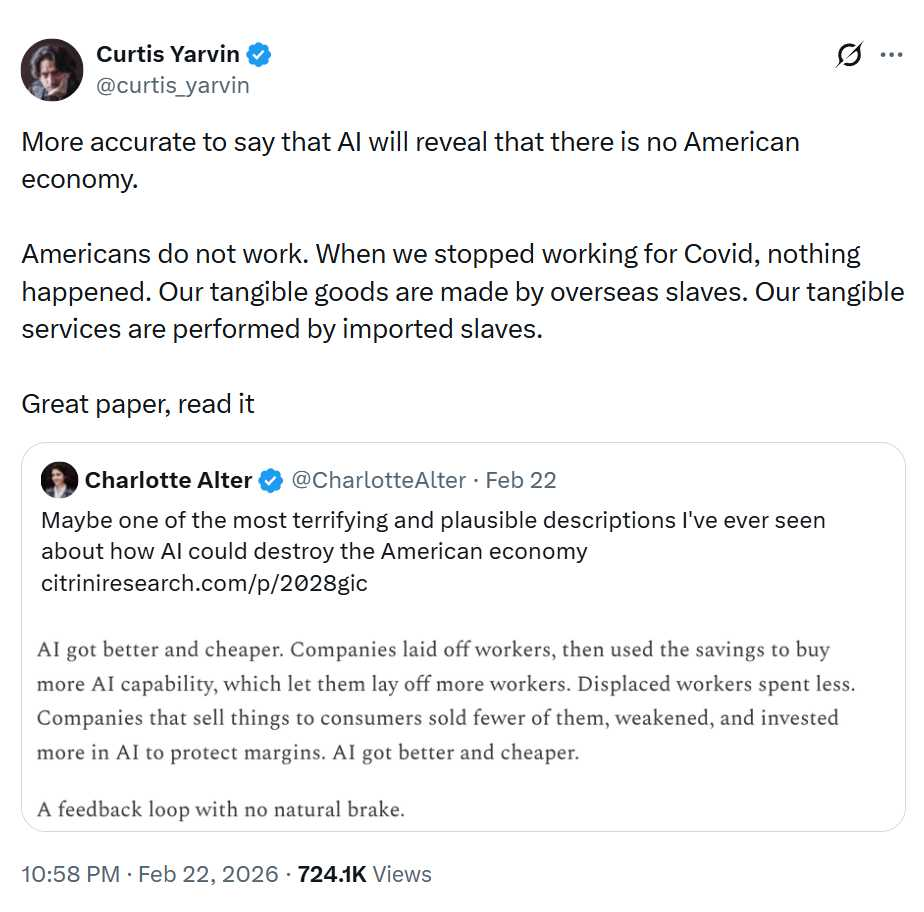Click Curtis Yarvin's blue verified badge

259,55
